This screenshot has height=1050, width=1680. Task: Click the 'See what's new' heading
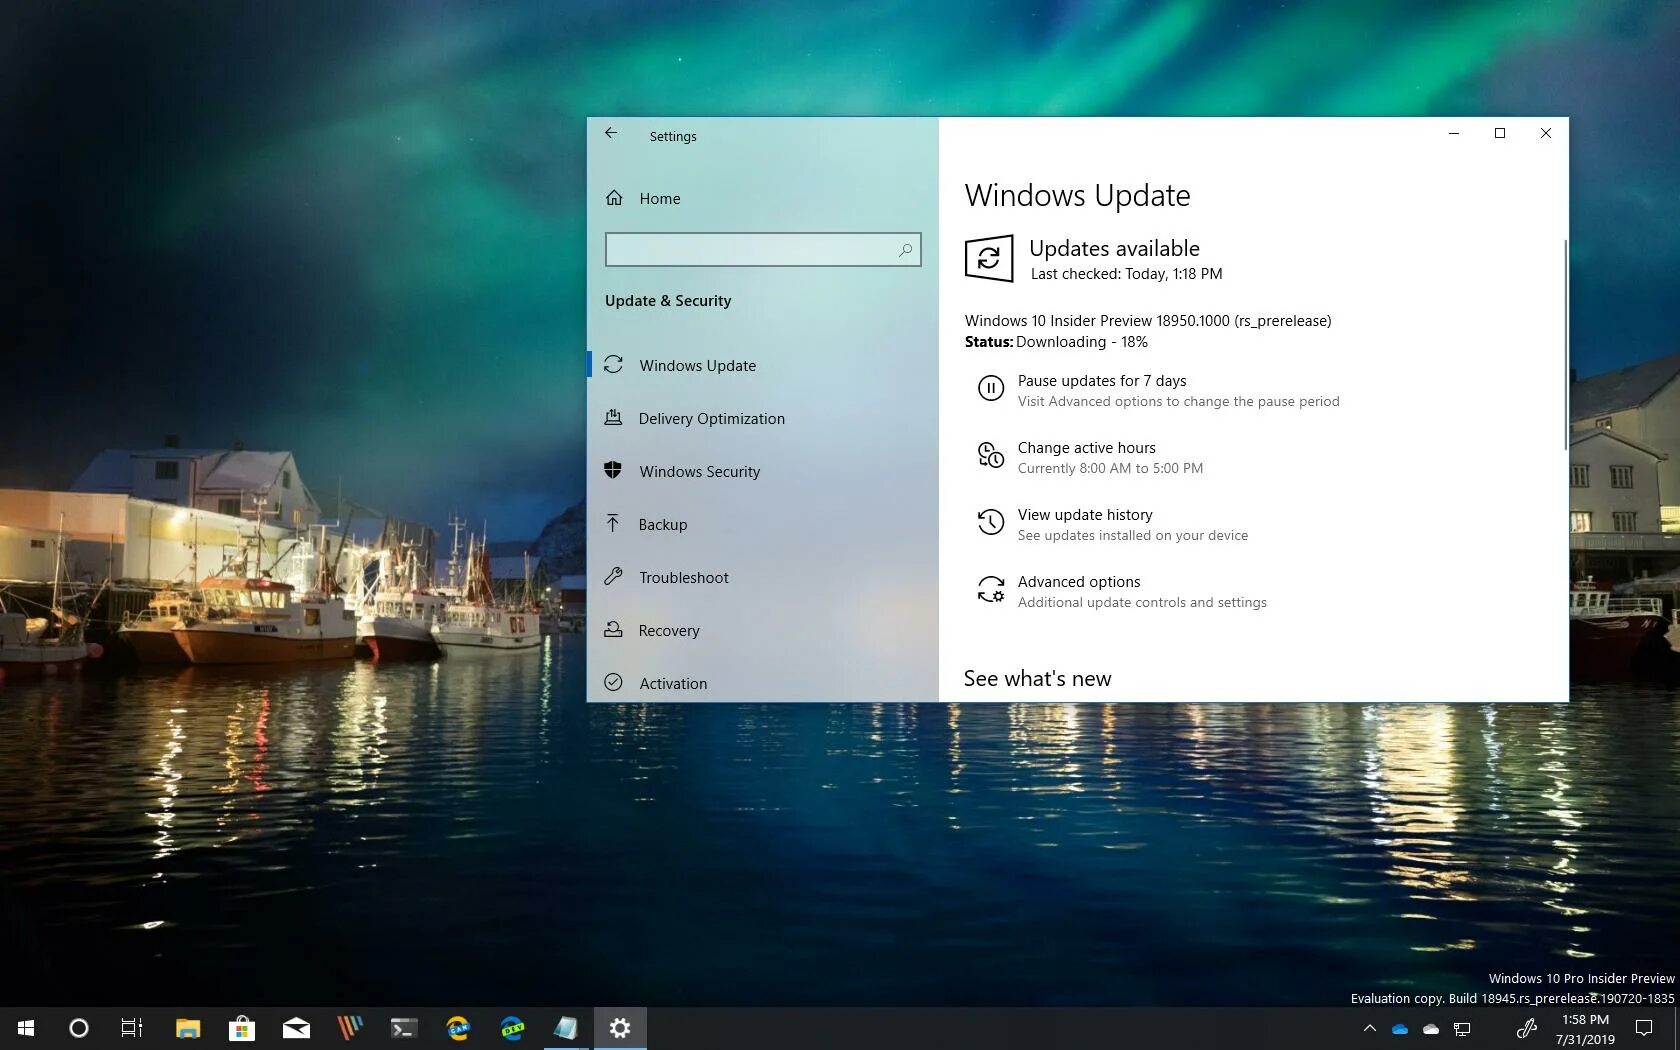(1037, 679)
